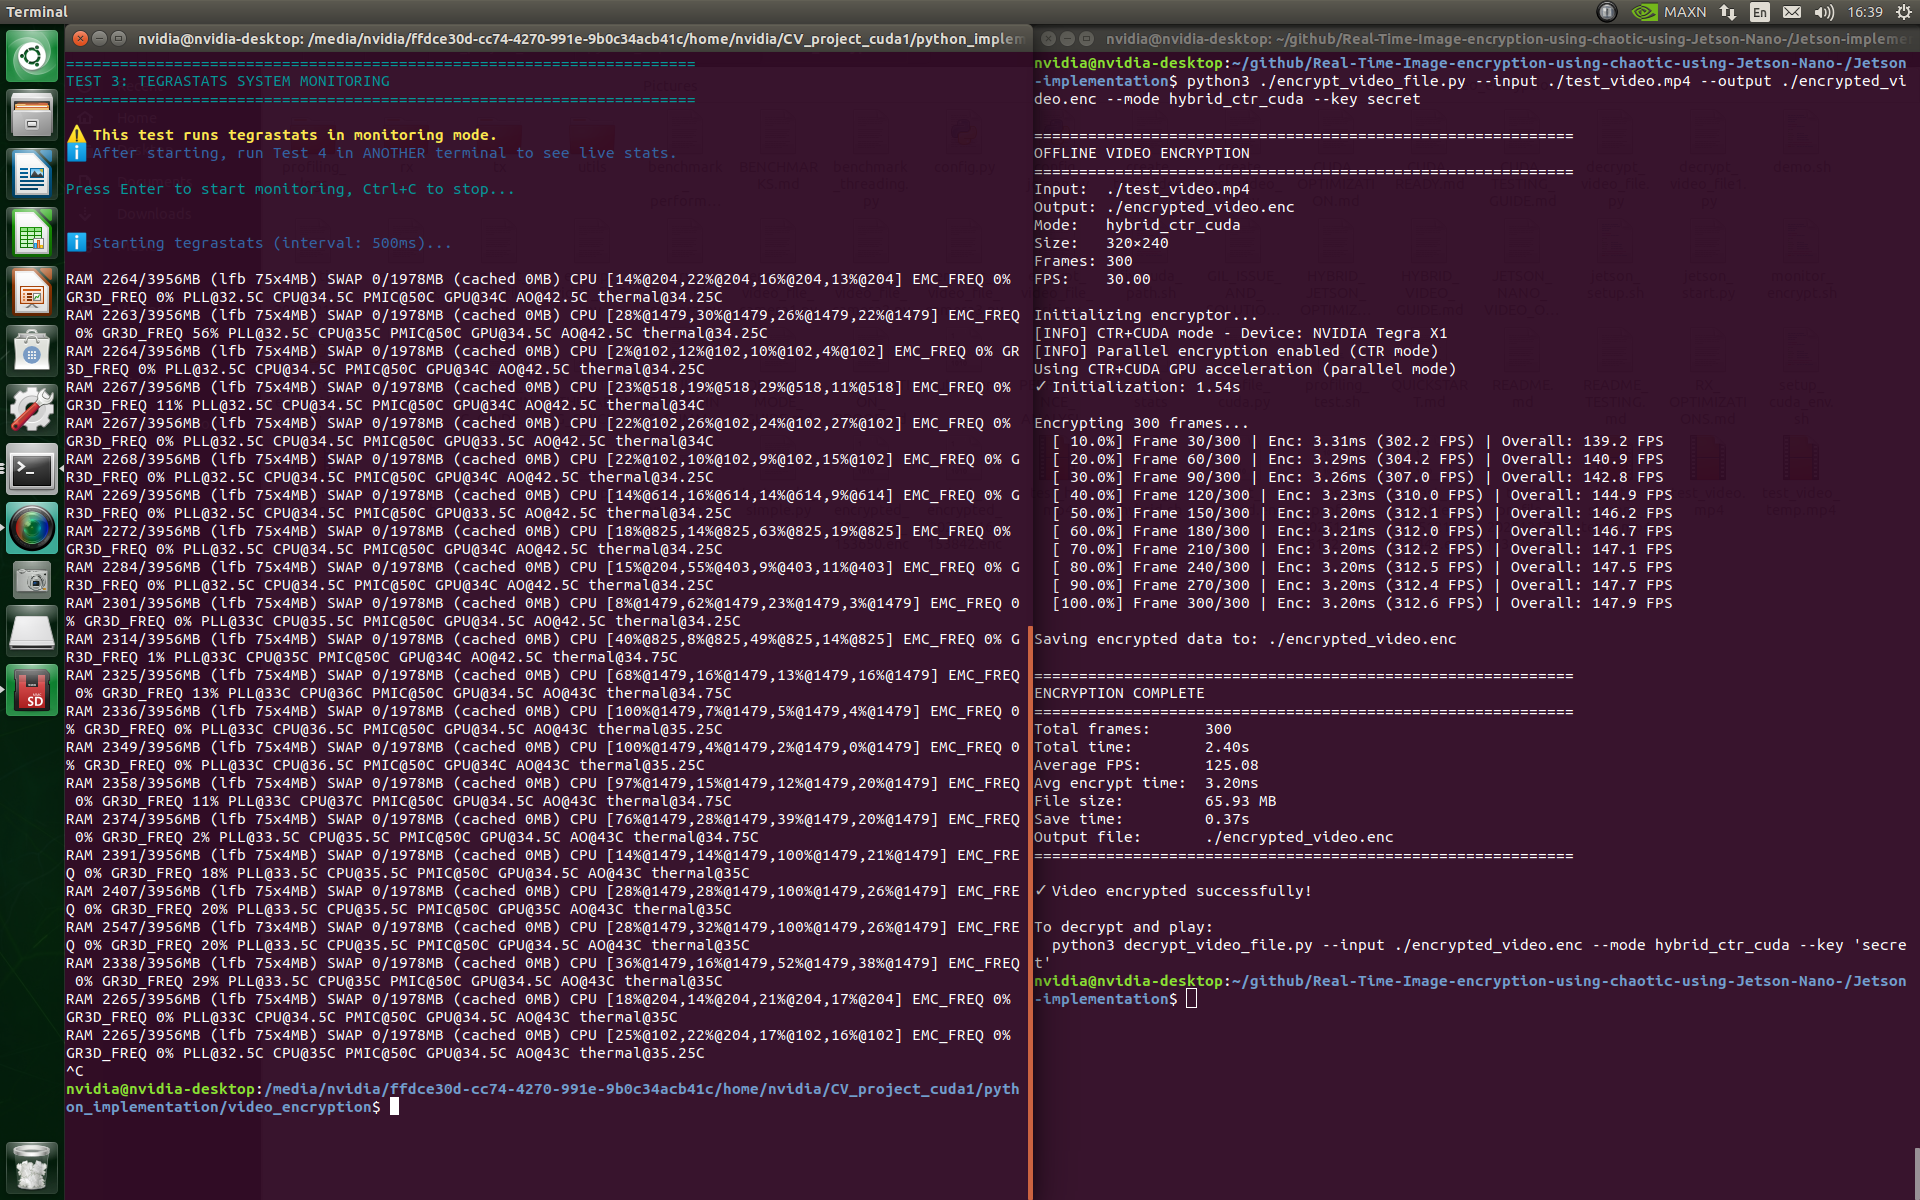Click the 'Mode: hybrid_ctr_cuda' line

coord(1137,225)
